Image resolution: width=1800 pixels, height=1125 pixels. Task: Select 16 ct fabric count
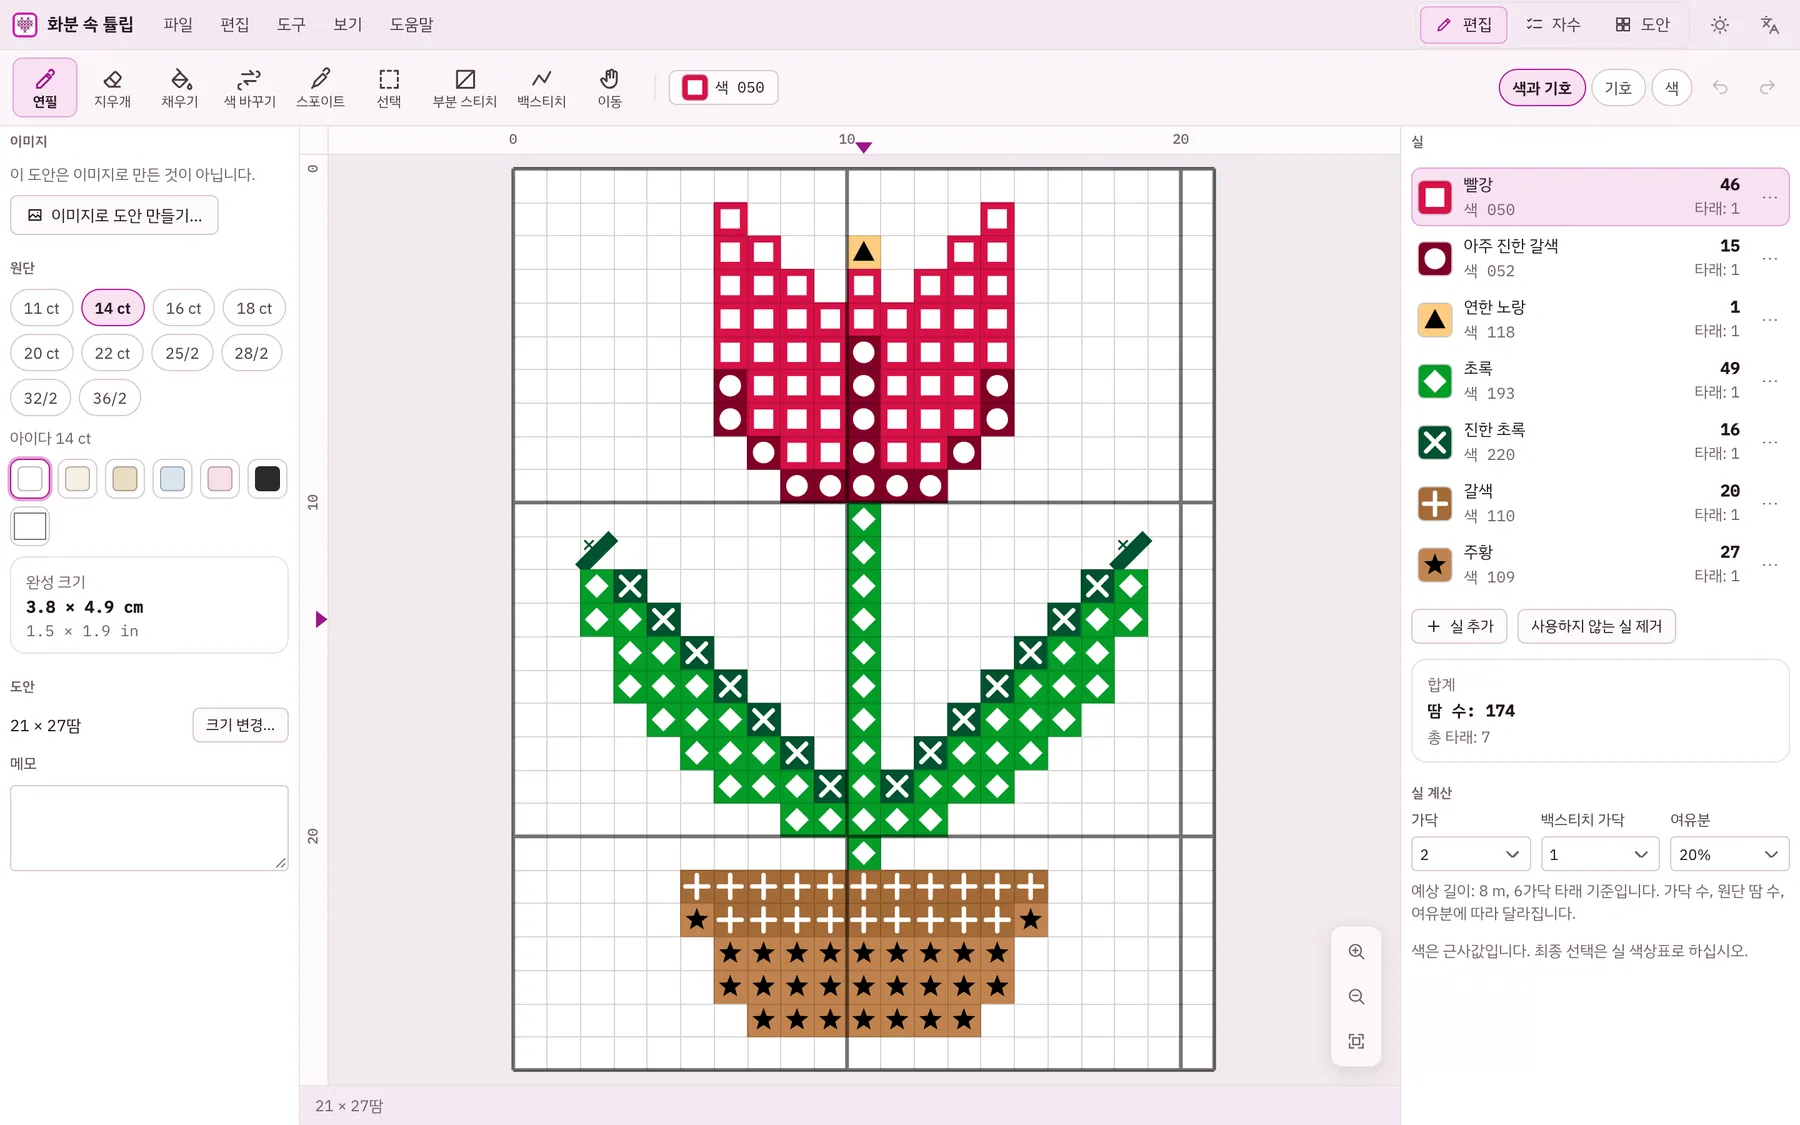point(183,308)
